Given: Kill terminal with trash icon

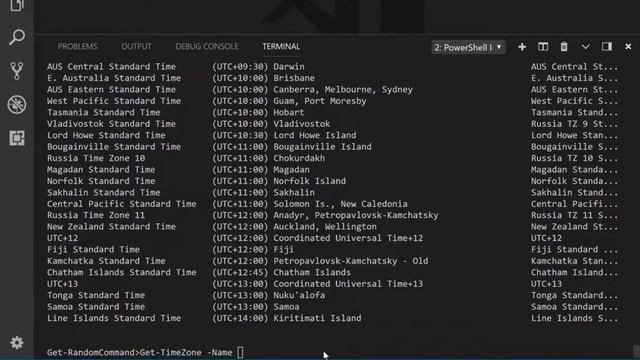Looking at the screenshot, I should [x=564, y=47].
